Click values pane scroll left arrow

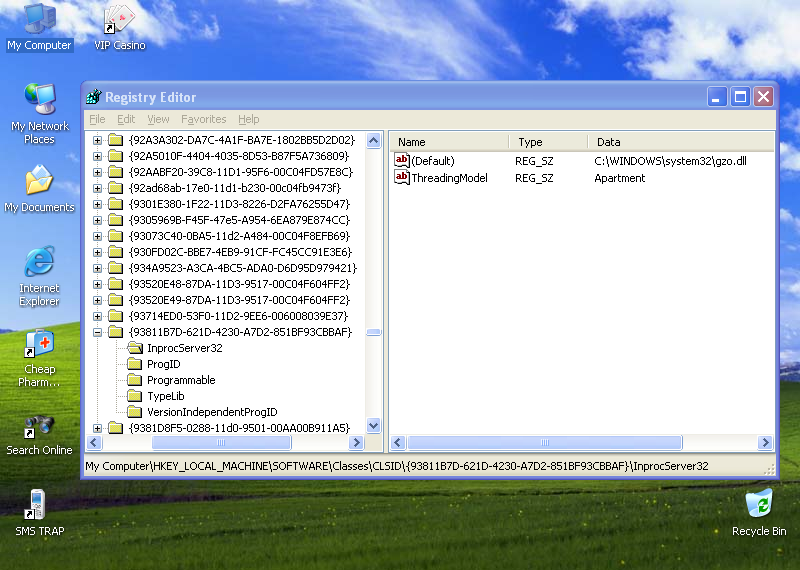[x=398, y=442]
